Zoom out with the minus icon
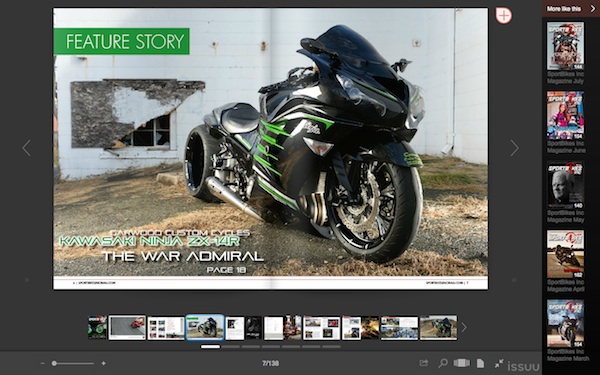Image resolution: width=600 pixels, height=375 pixels. (x=42, y=363)
